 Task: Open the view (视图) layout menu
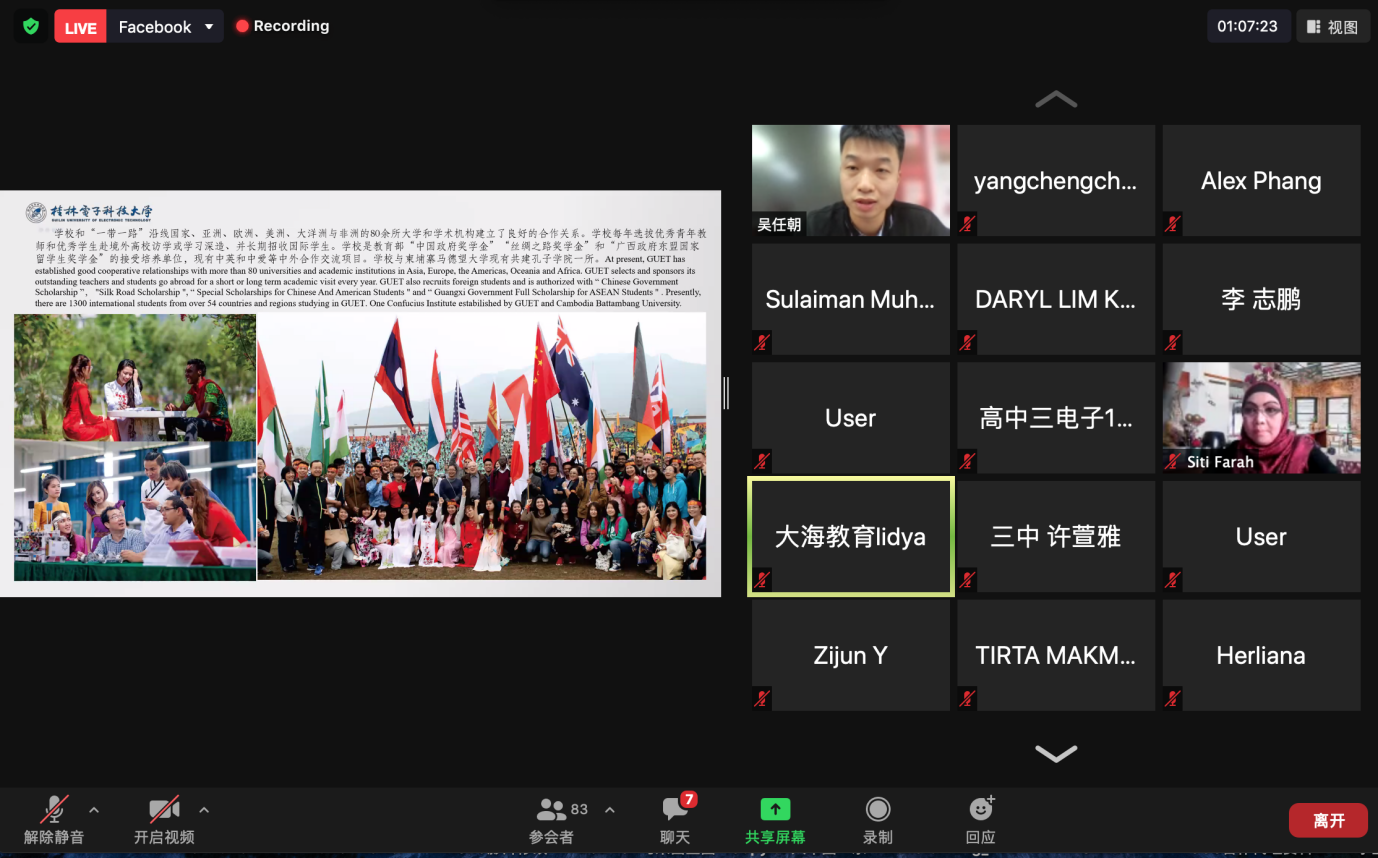(x=1333, y=27)
